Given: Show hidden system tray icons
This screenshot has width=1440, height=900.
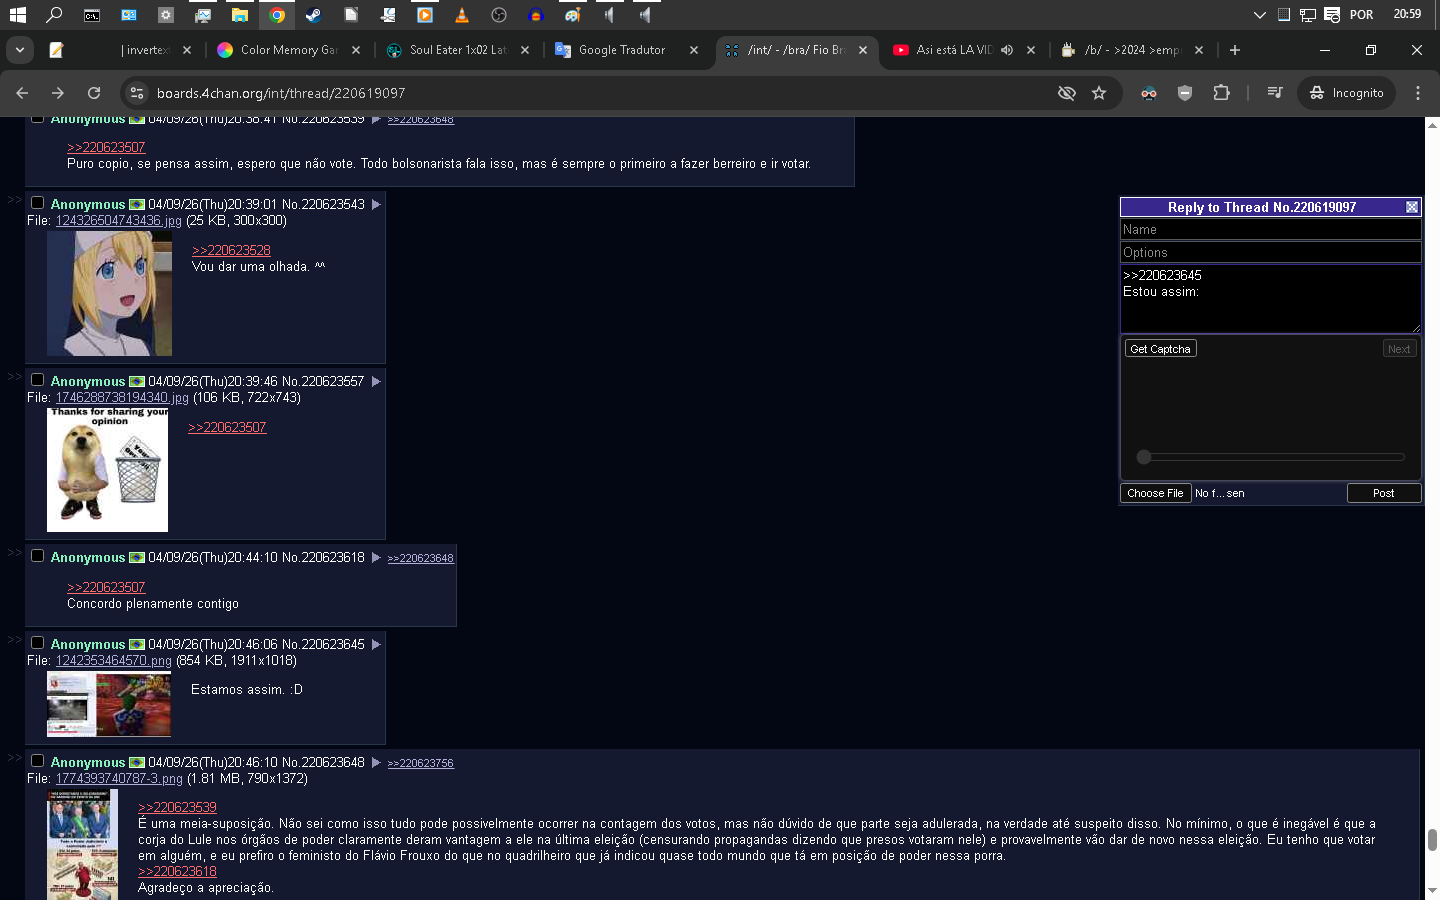Looking at the screenshot, I should tap(1259, 15).
